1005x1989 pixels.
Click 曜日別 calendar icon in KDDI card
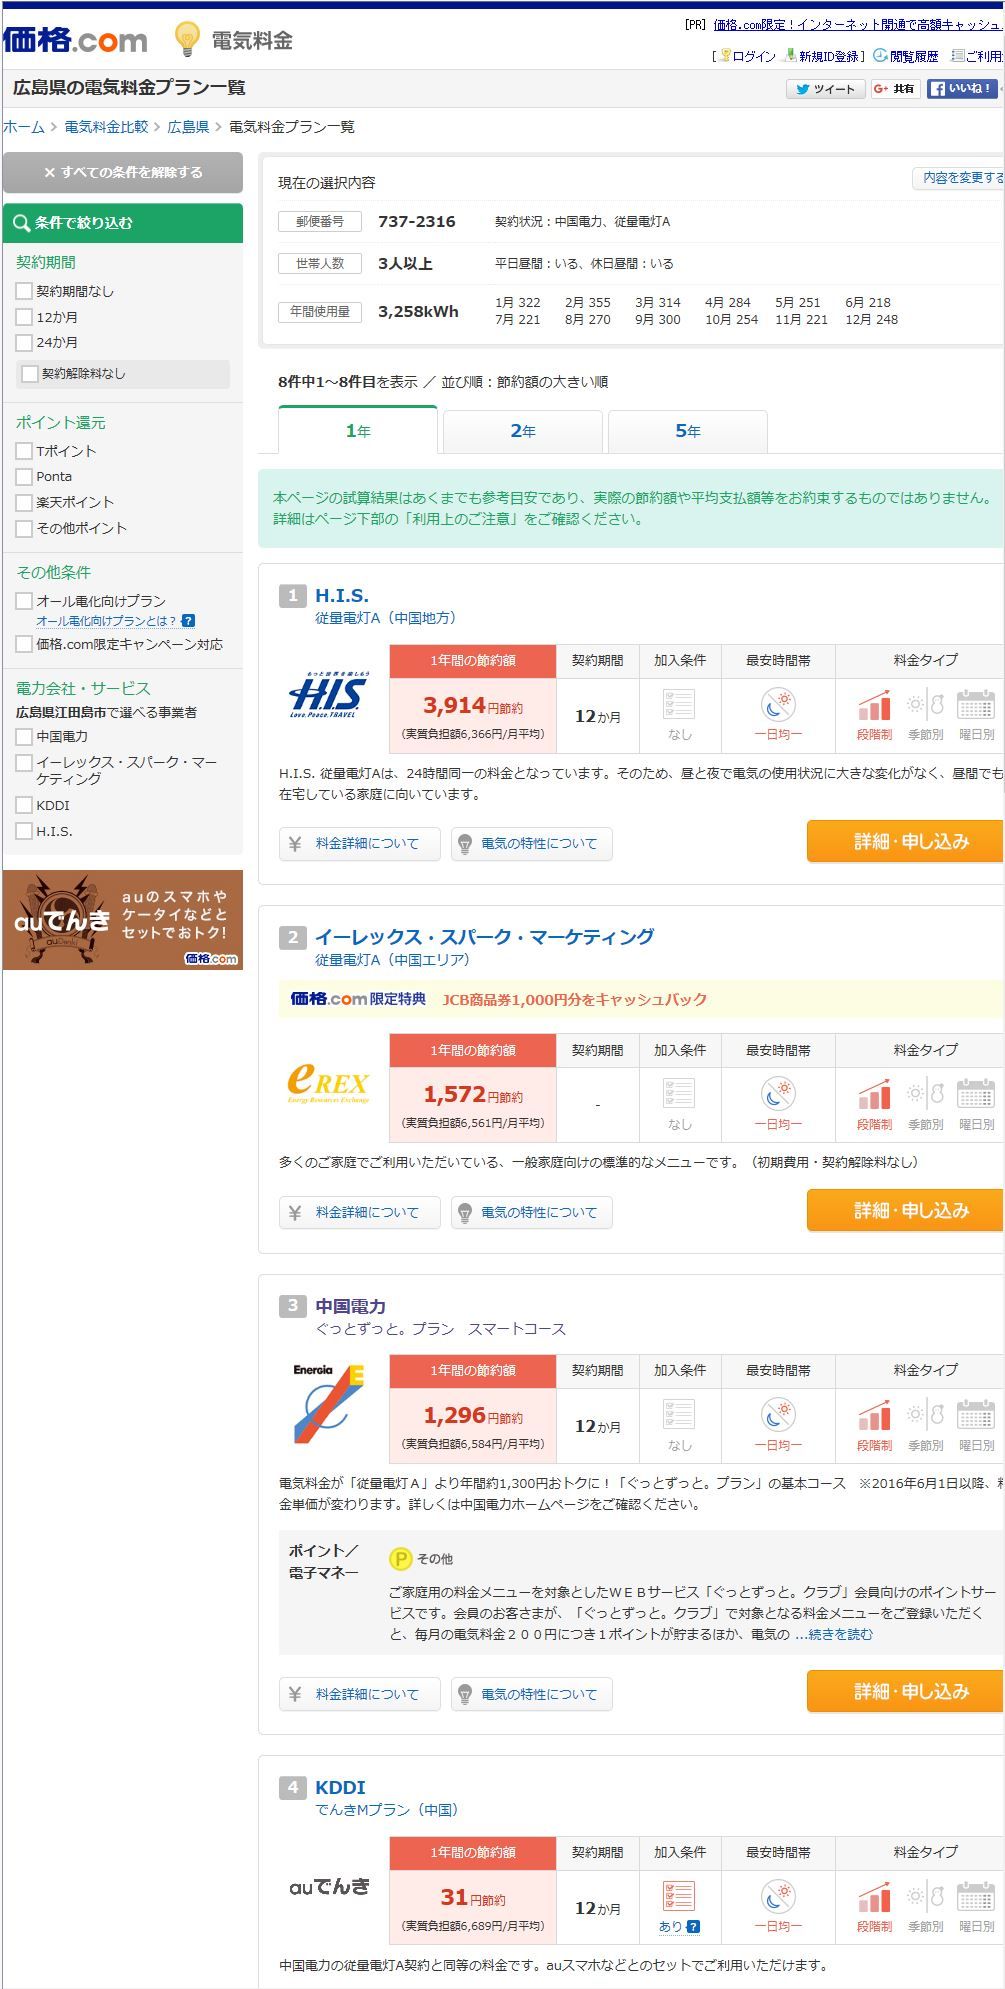click(976, 1897)
